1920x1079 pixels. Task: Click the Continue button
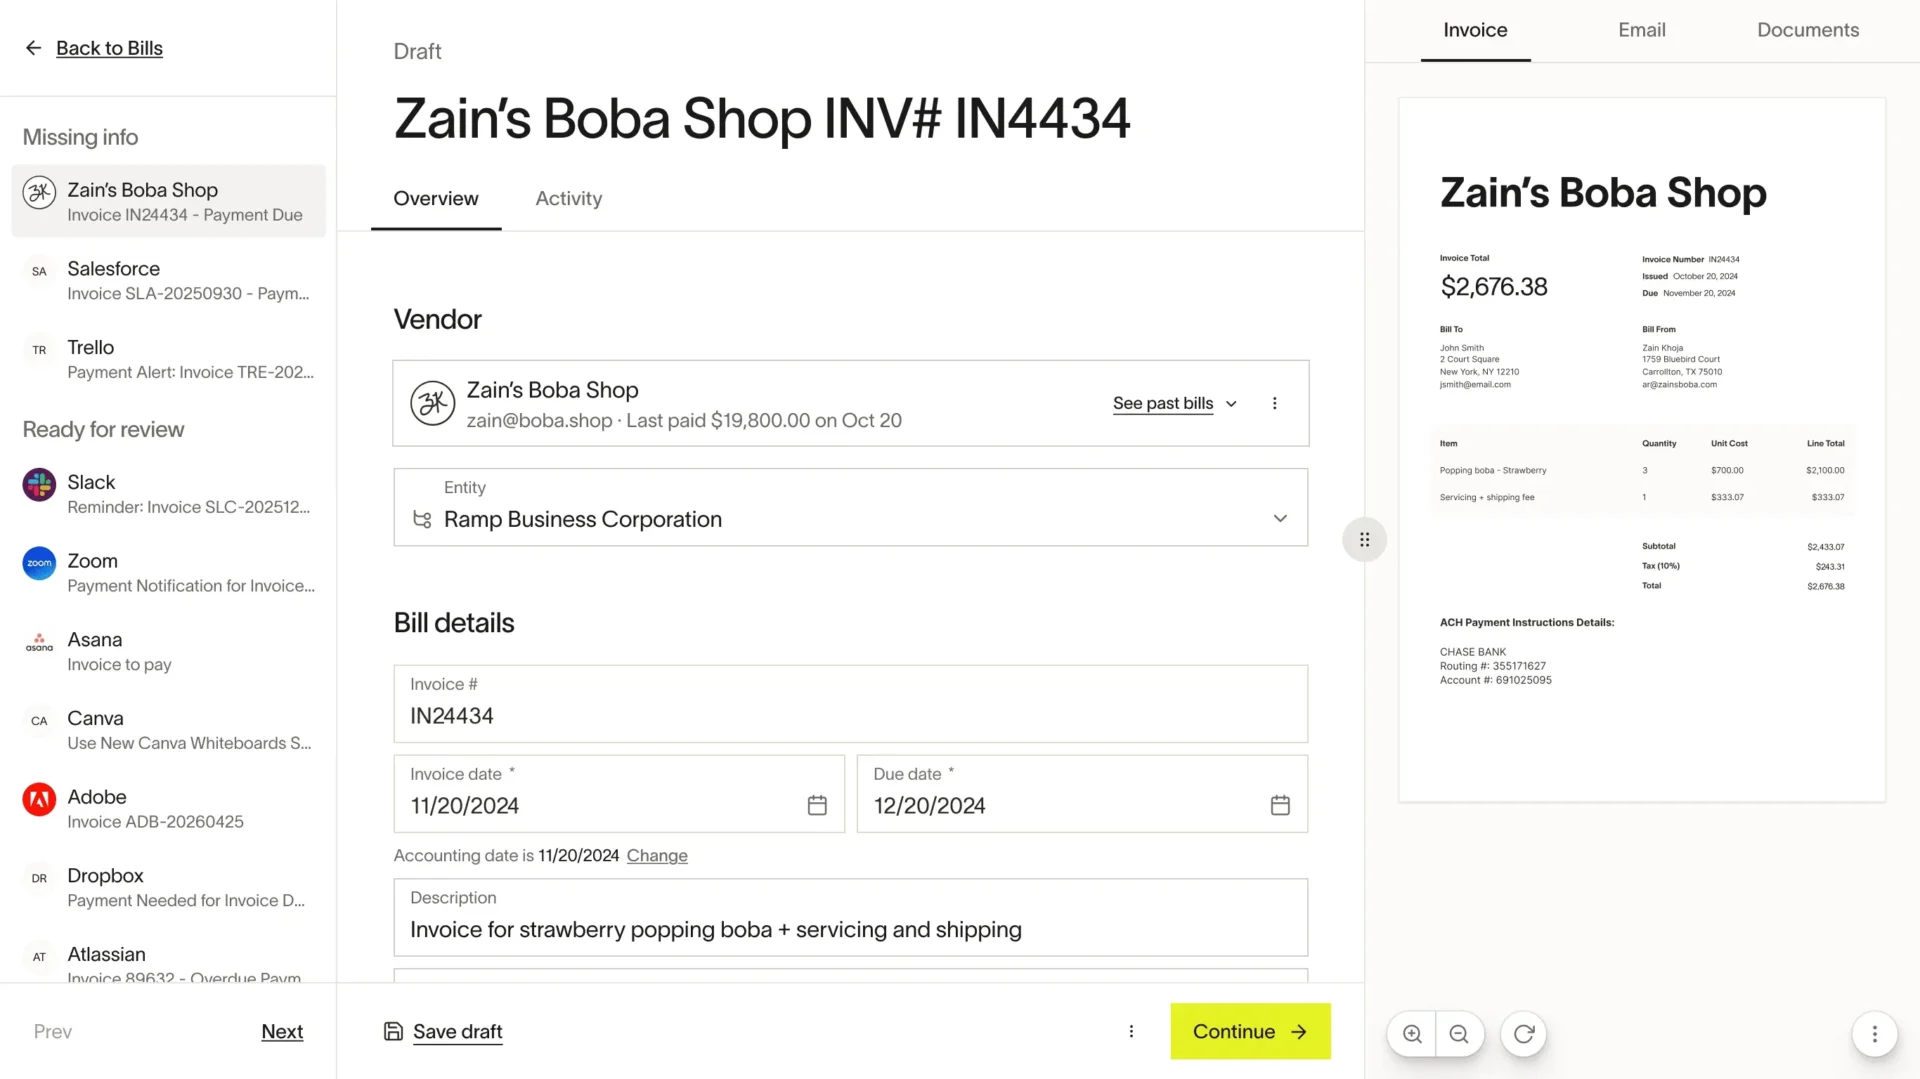tap(1250, 1031)
